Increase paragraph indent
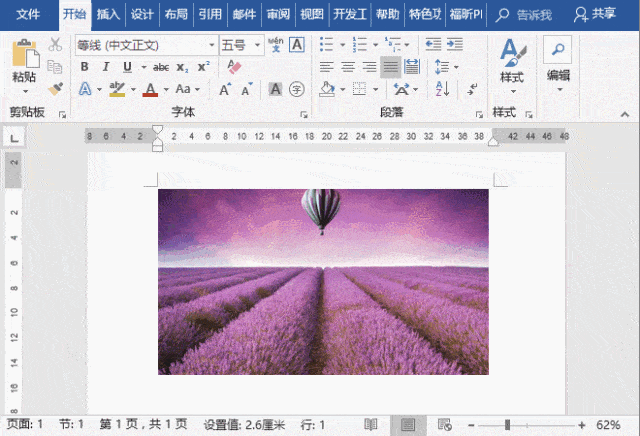Screen dimensions: 640x436 pos(455,44)
